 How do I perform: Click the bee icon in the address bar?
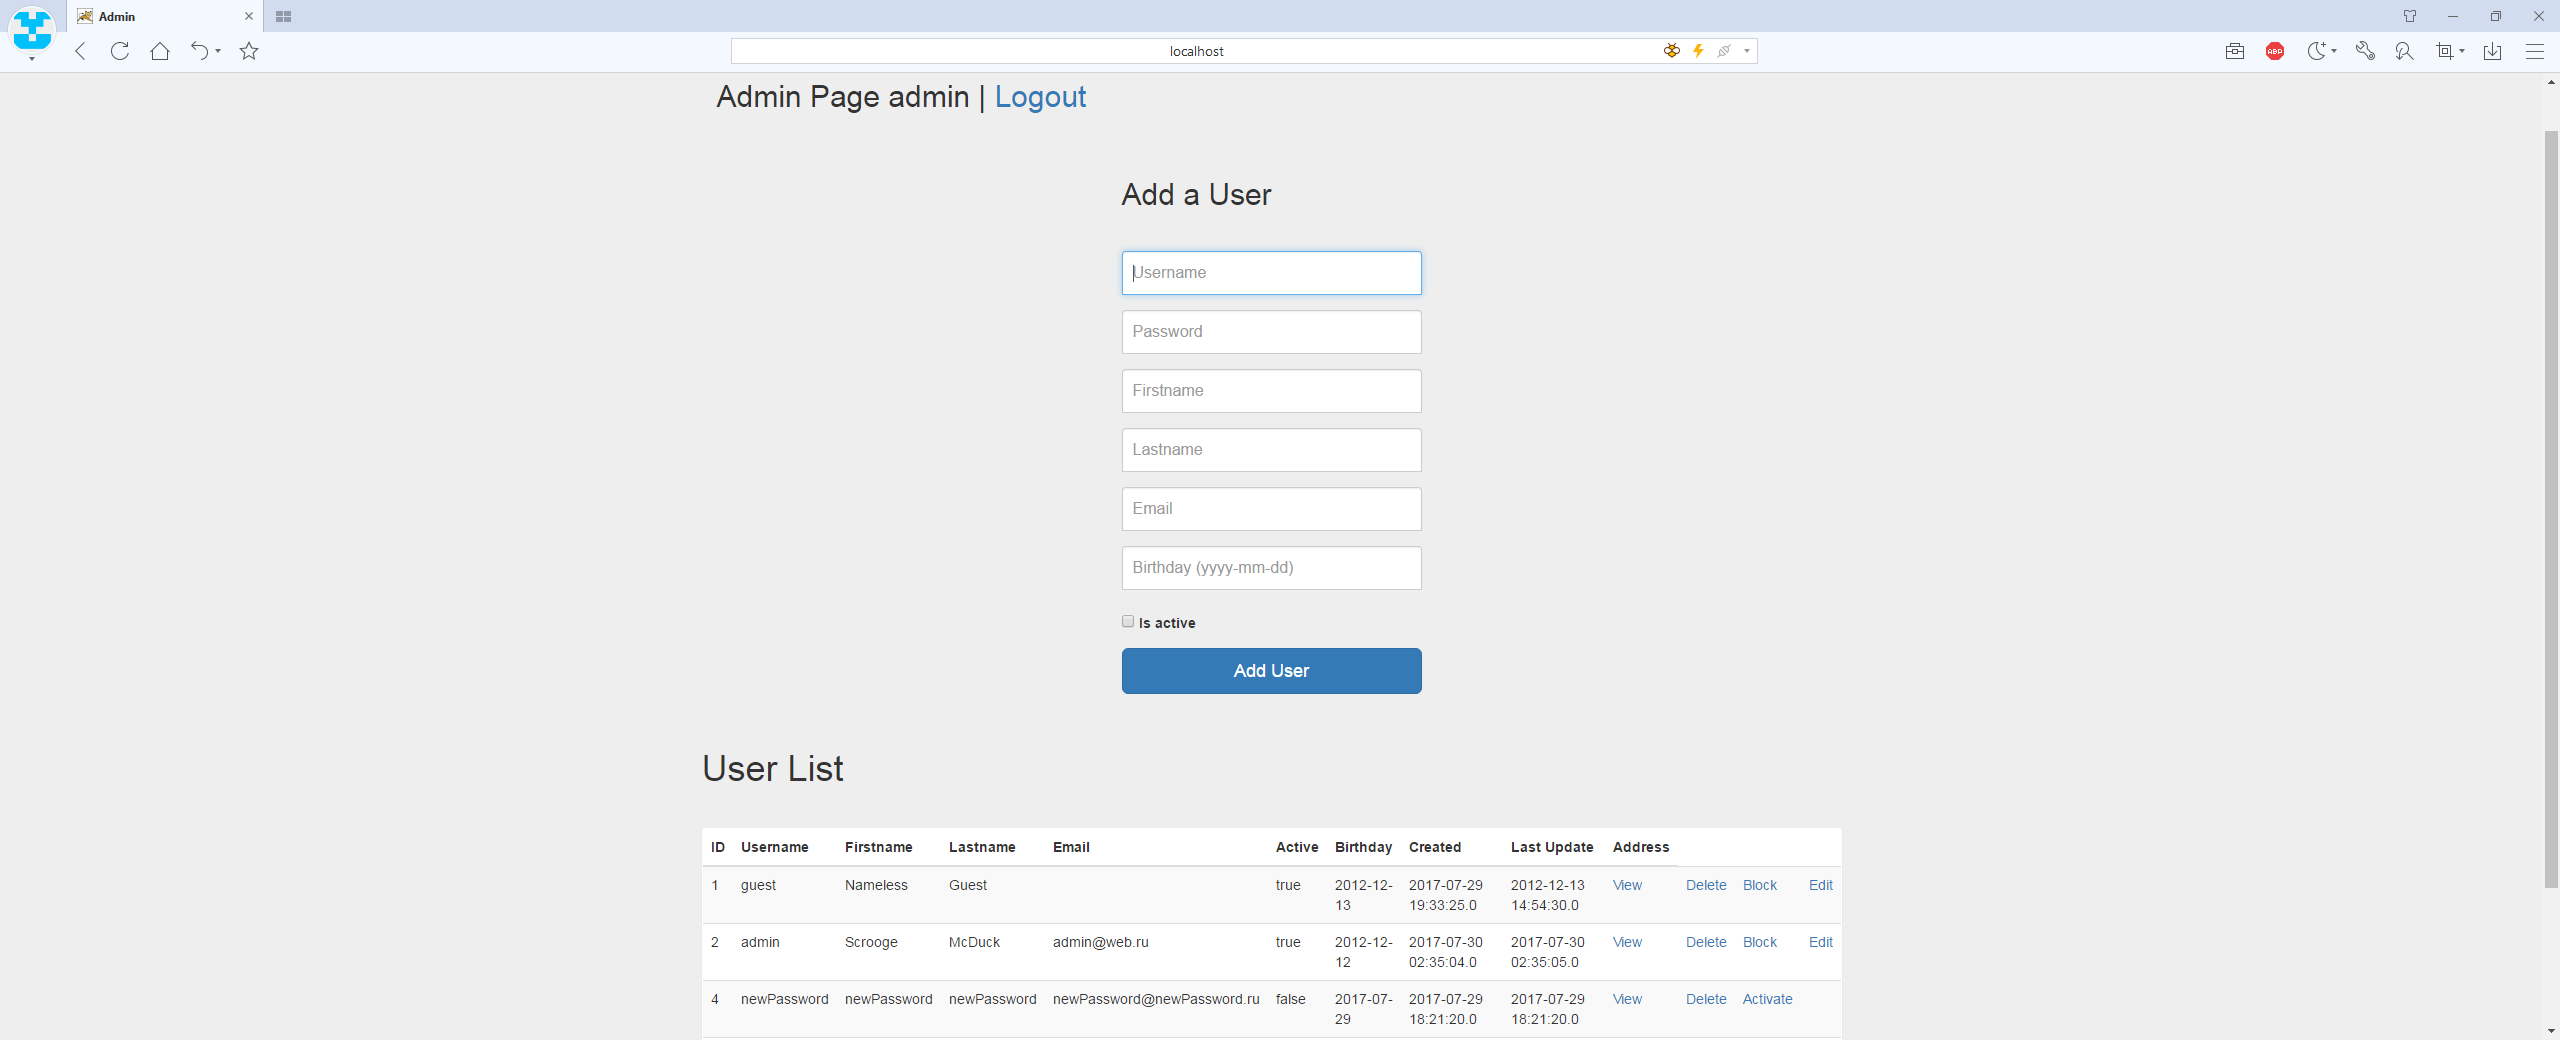(x=1671, y=51)
